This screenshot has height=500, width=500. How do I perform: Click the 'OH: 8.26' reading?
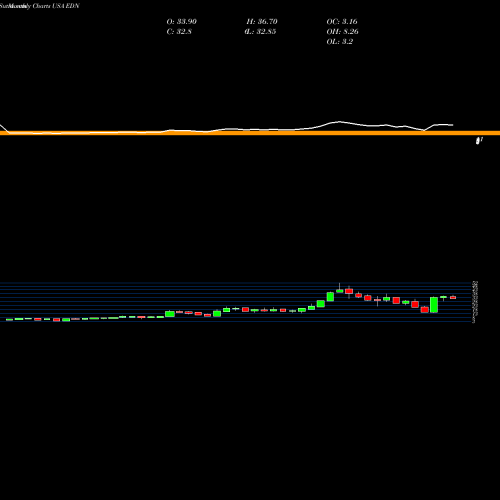pos(342,32)
